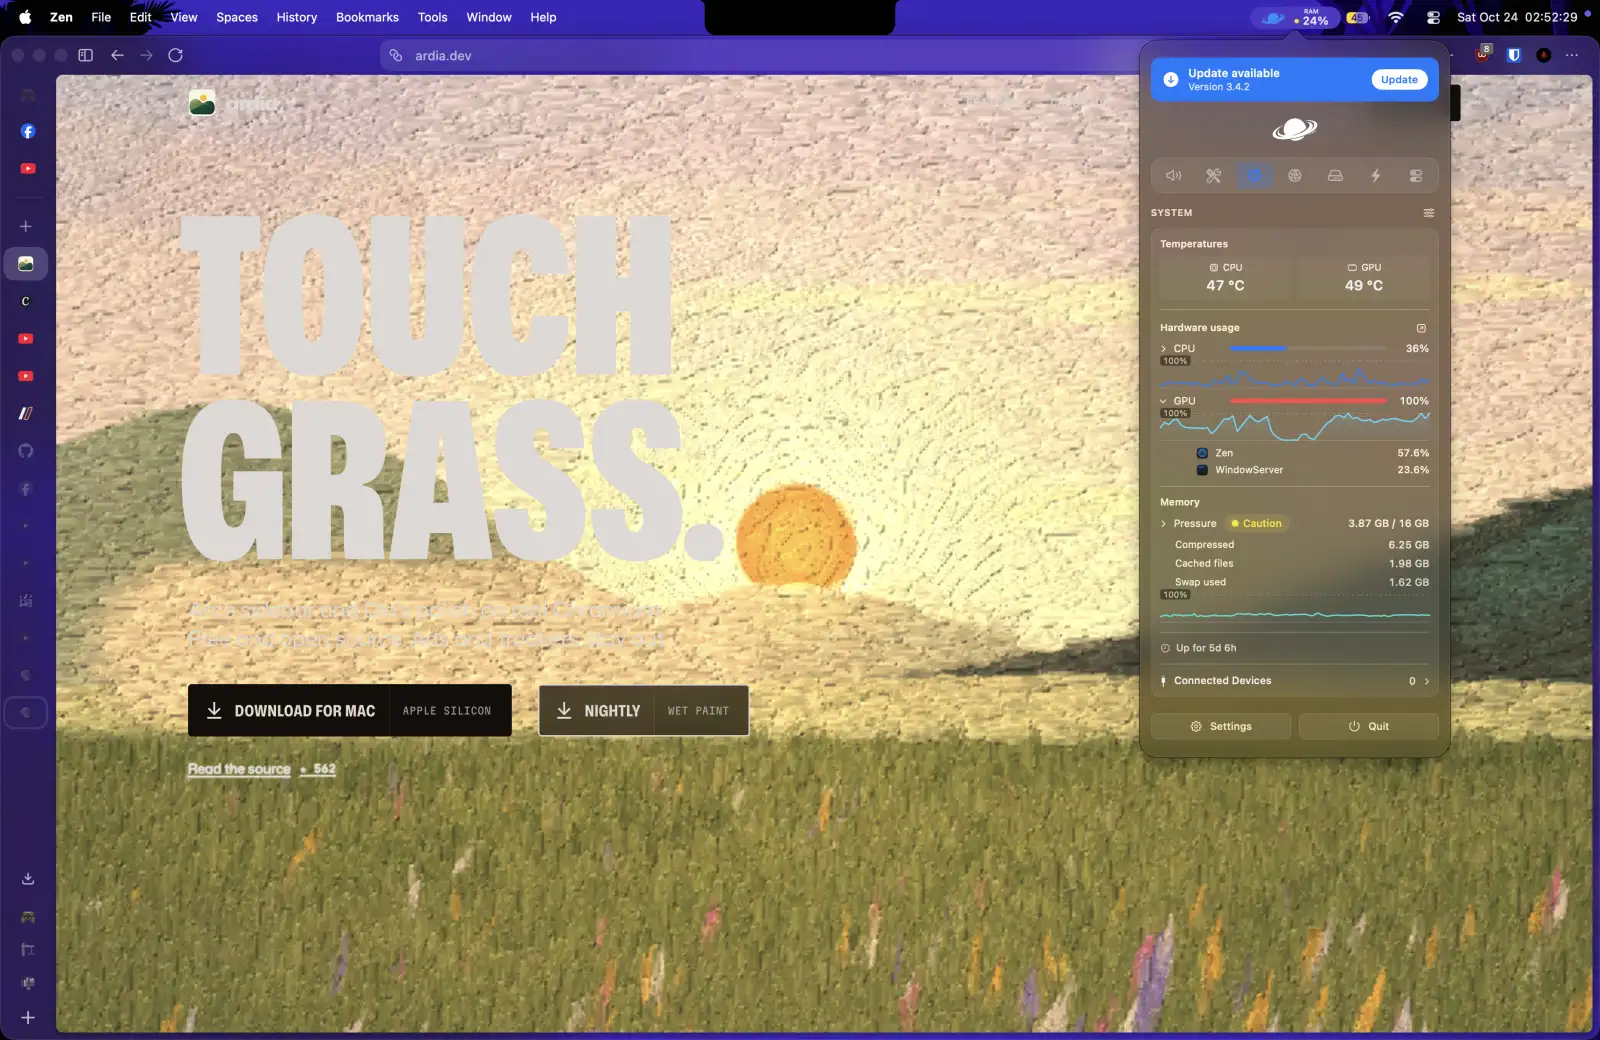This screenshot has width=1600, height=1040.
Task: Click Download for Mac button
Action: [350, 711]
